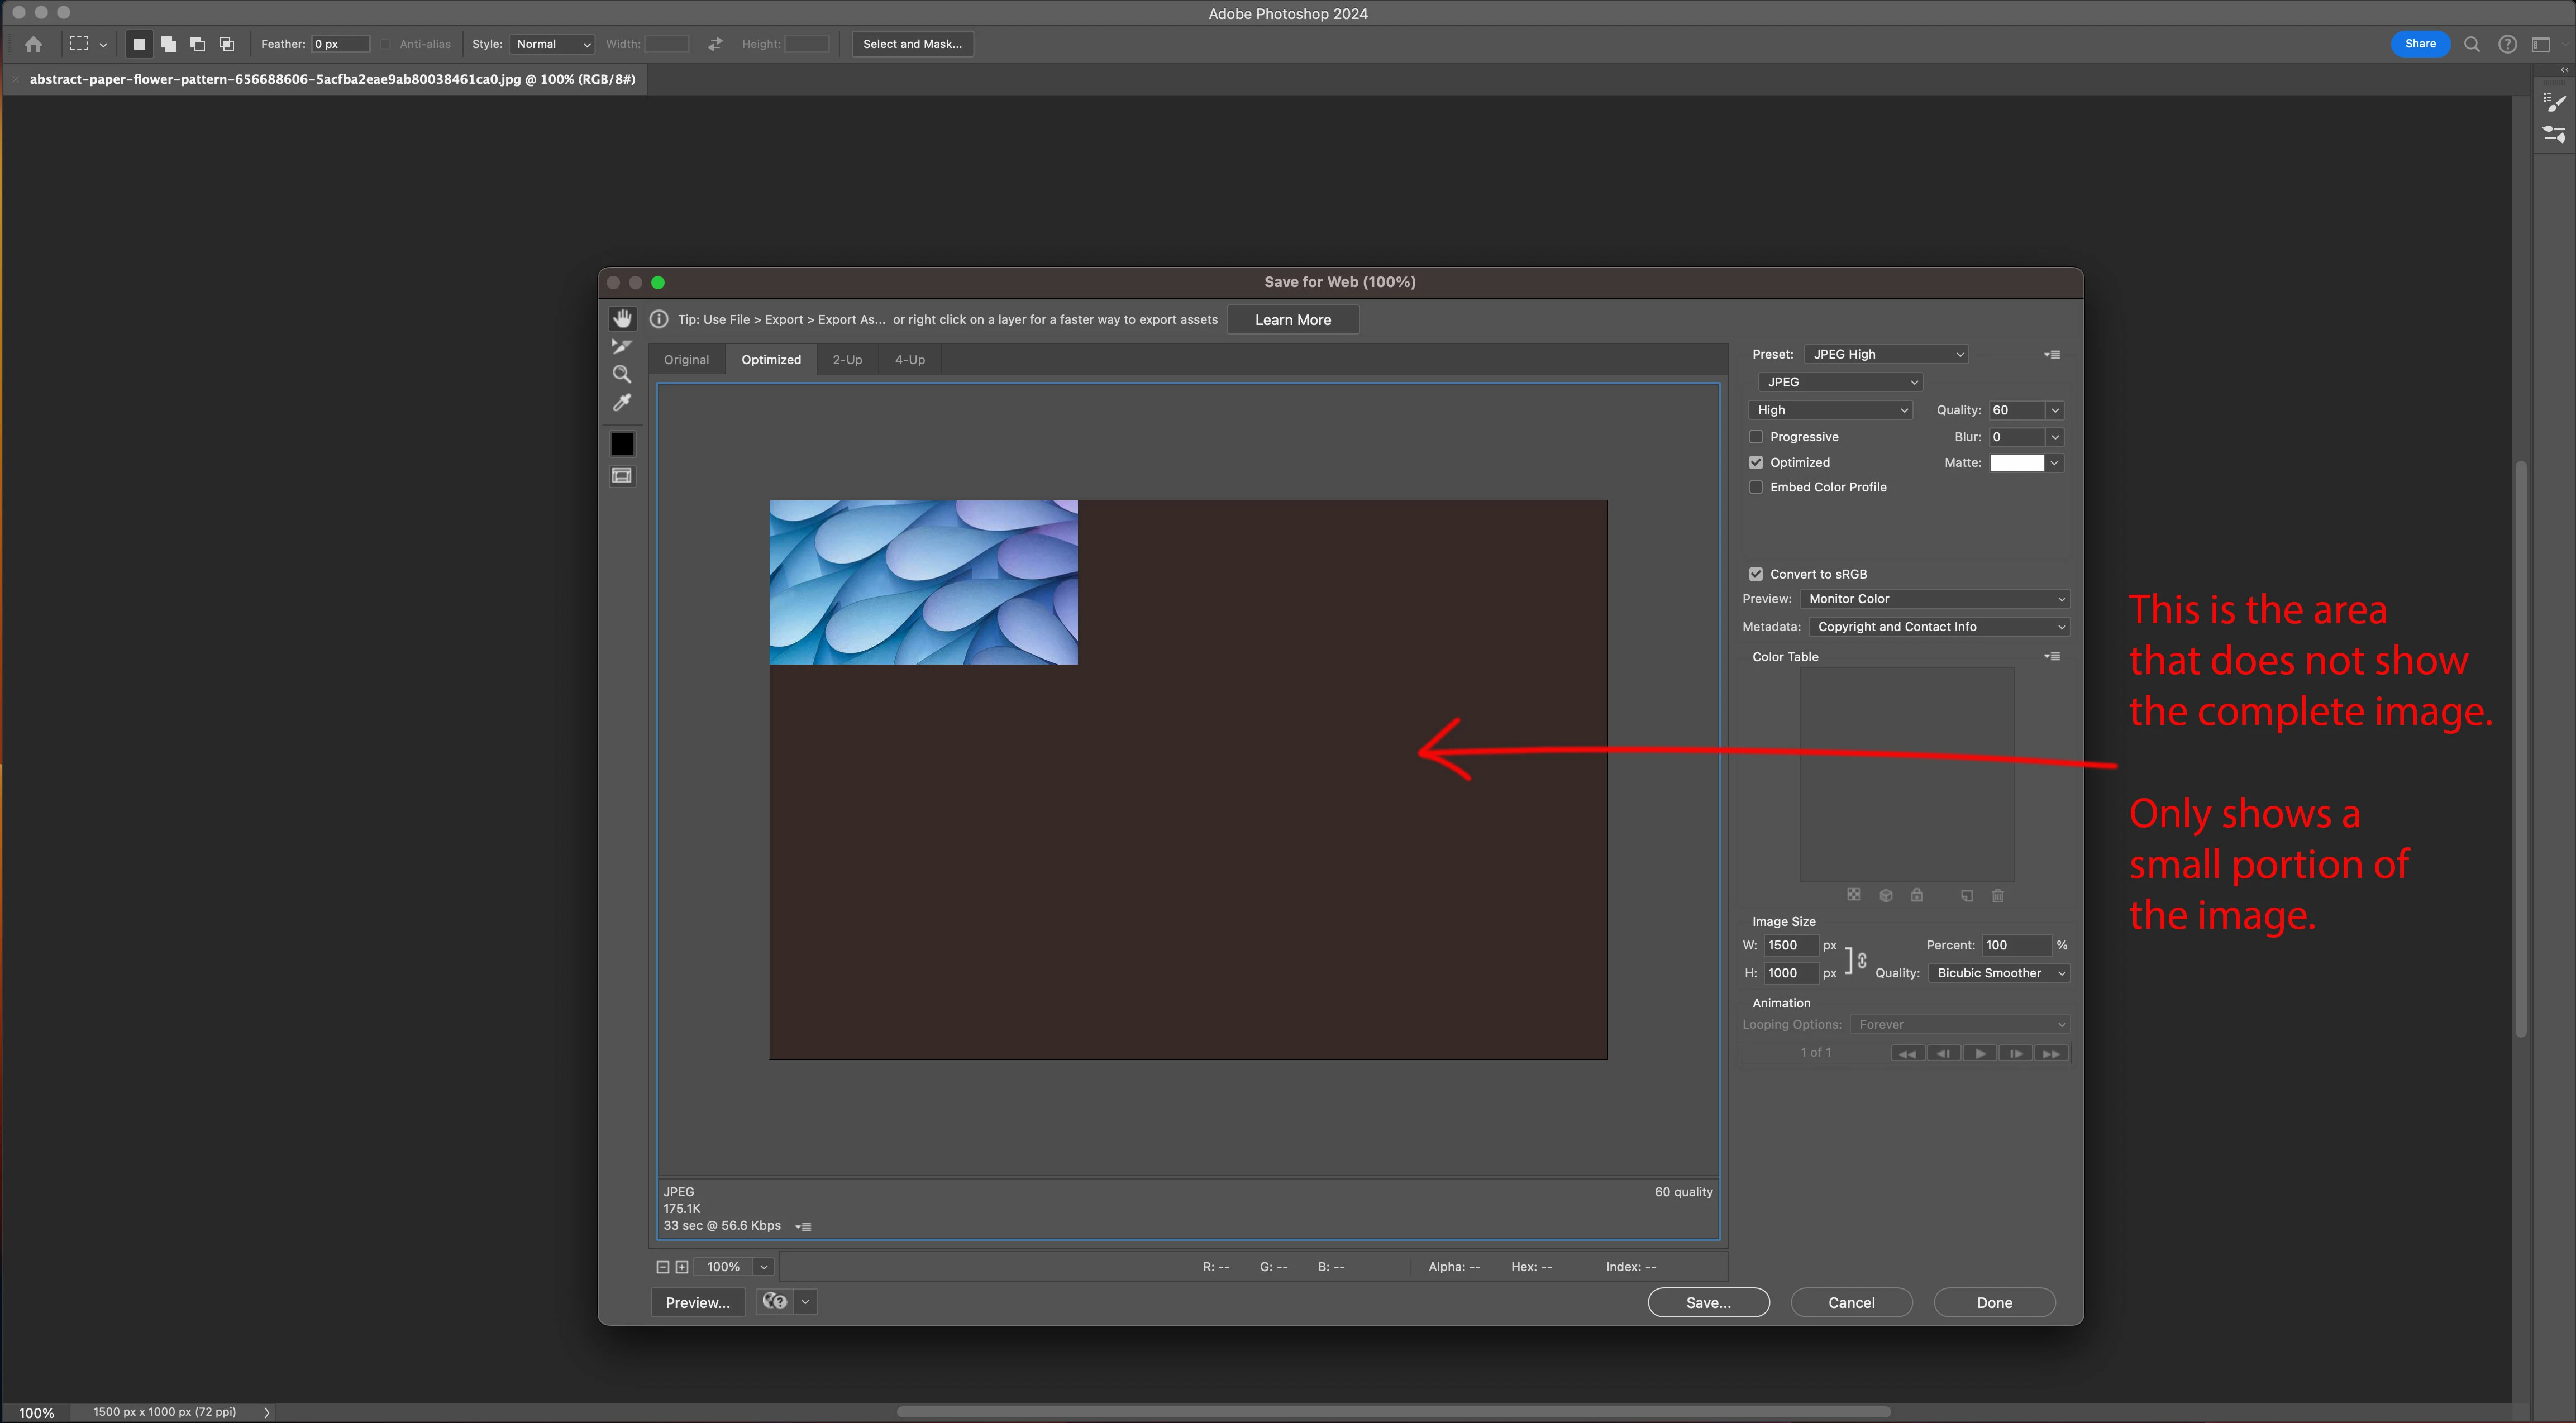Switch to the Original tab
Viewport: 2576px width, 1423px height.
coord(686,360)
